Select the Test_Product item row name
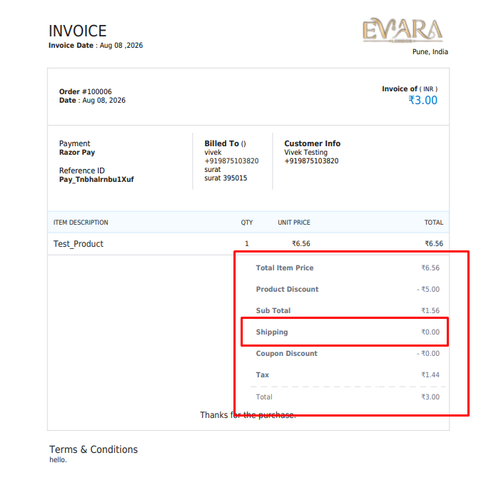The height and width of the screenshot is (500, 499). click(x=78, y=244)
